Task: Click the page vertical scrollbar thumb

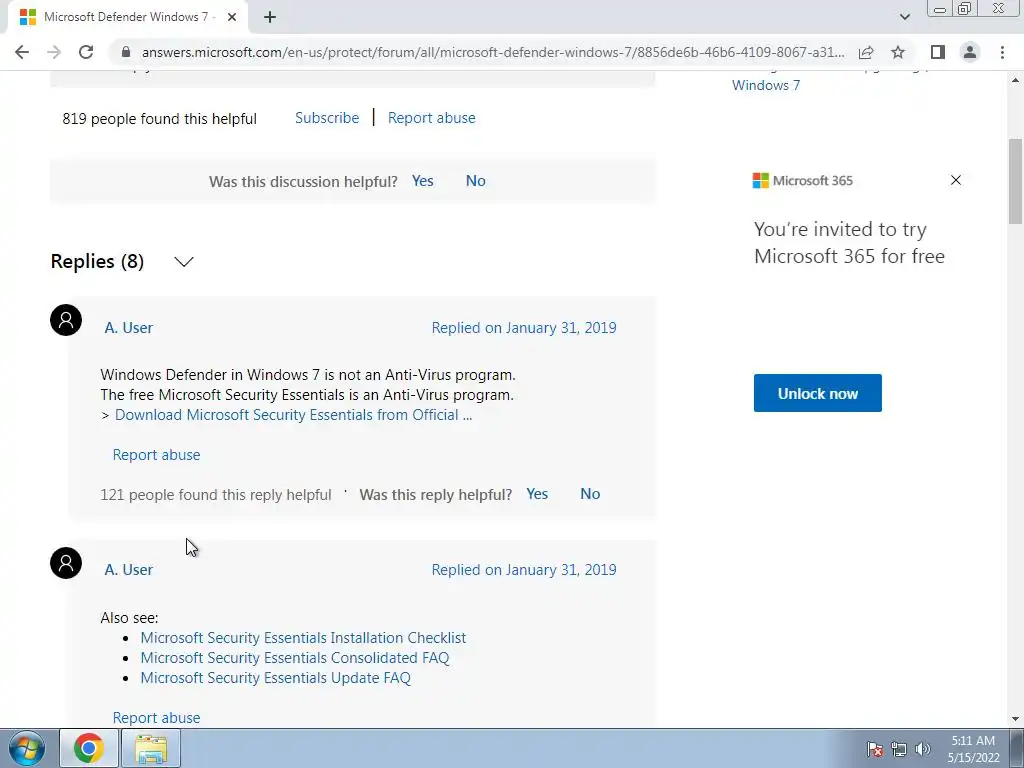Action: click(x=1015, y=182)
